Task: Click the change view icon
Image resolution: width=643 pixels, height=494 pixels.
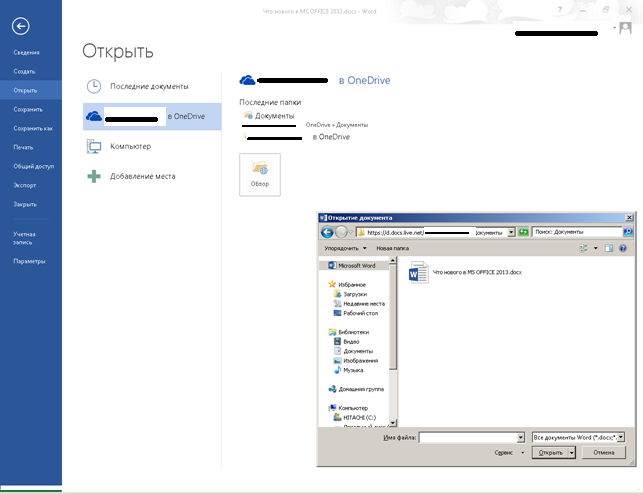Action: [x=583, y=248]
